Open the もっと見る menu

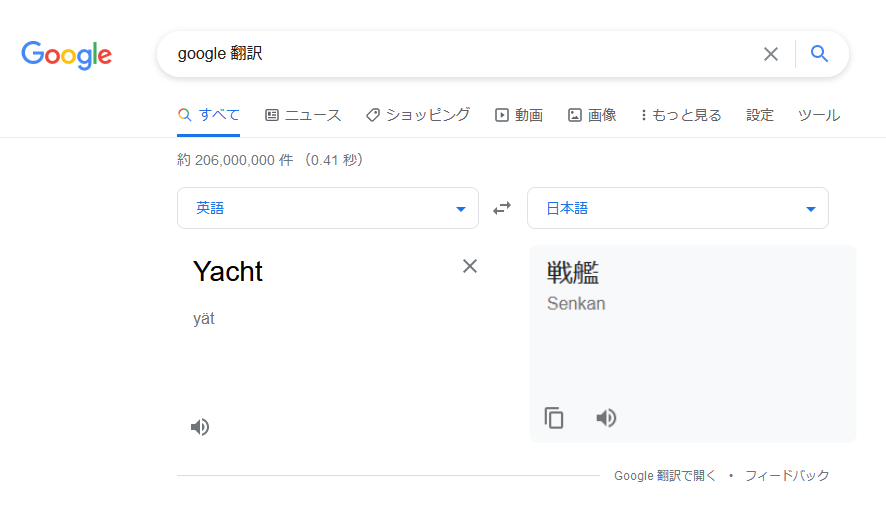tap(681, 115)
